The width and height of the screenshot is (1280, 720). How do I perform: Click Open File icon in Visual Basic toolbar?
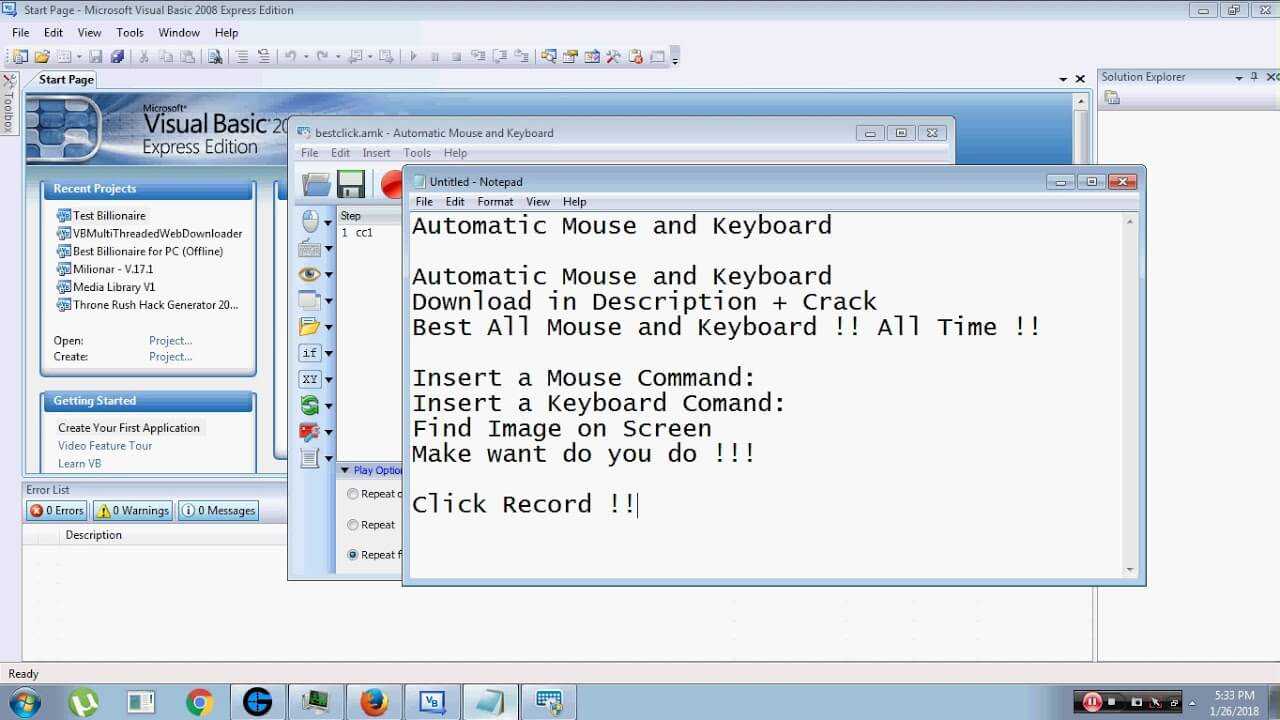pyautogui.click(x=42, y=57)
